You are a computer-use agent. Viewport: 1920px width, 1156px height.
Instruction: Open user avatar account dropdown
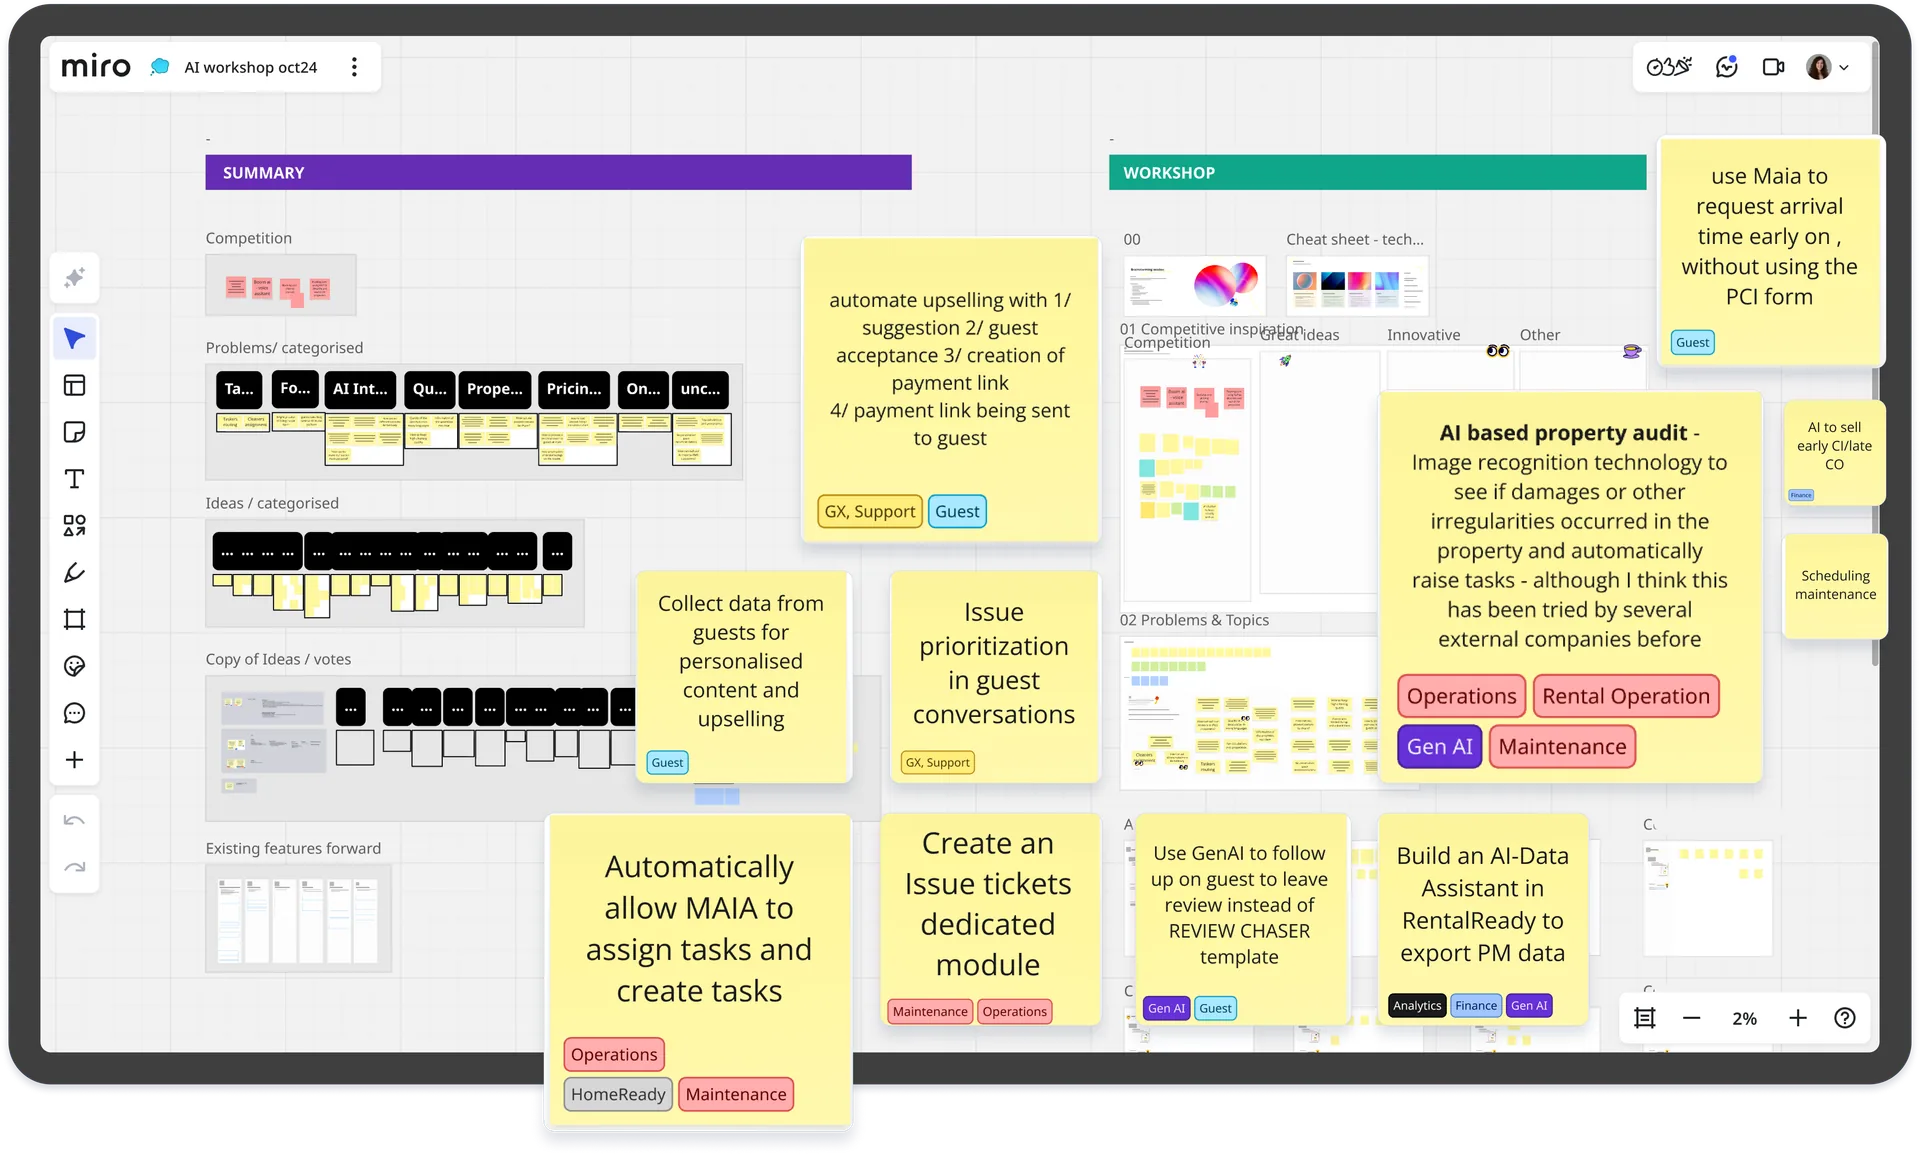pos(1828,67)
